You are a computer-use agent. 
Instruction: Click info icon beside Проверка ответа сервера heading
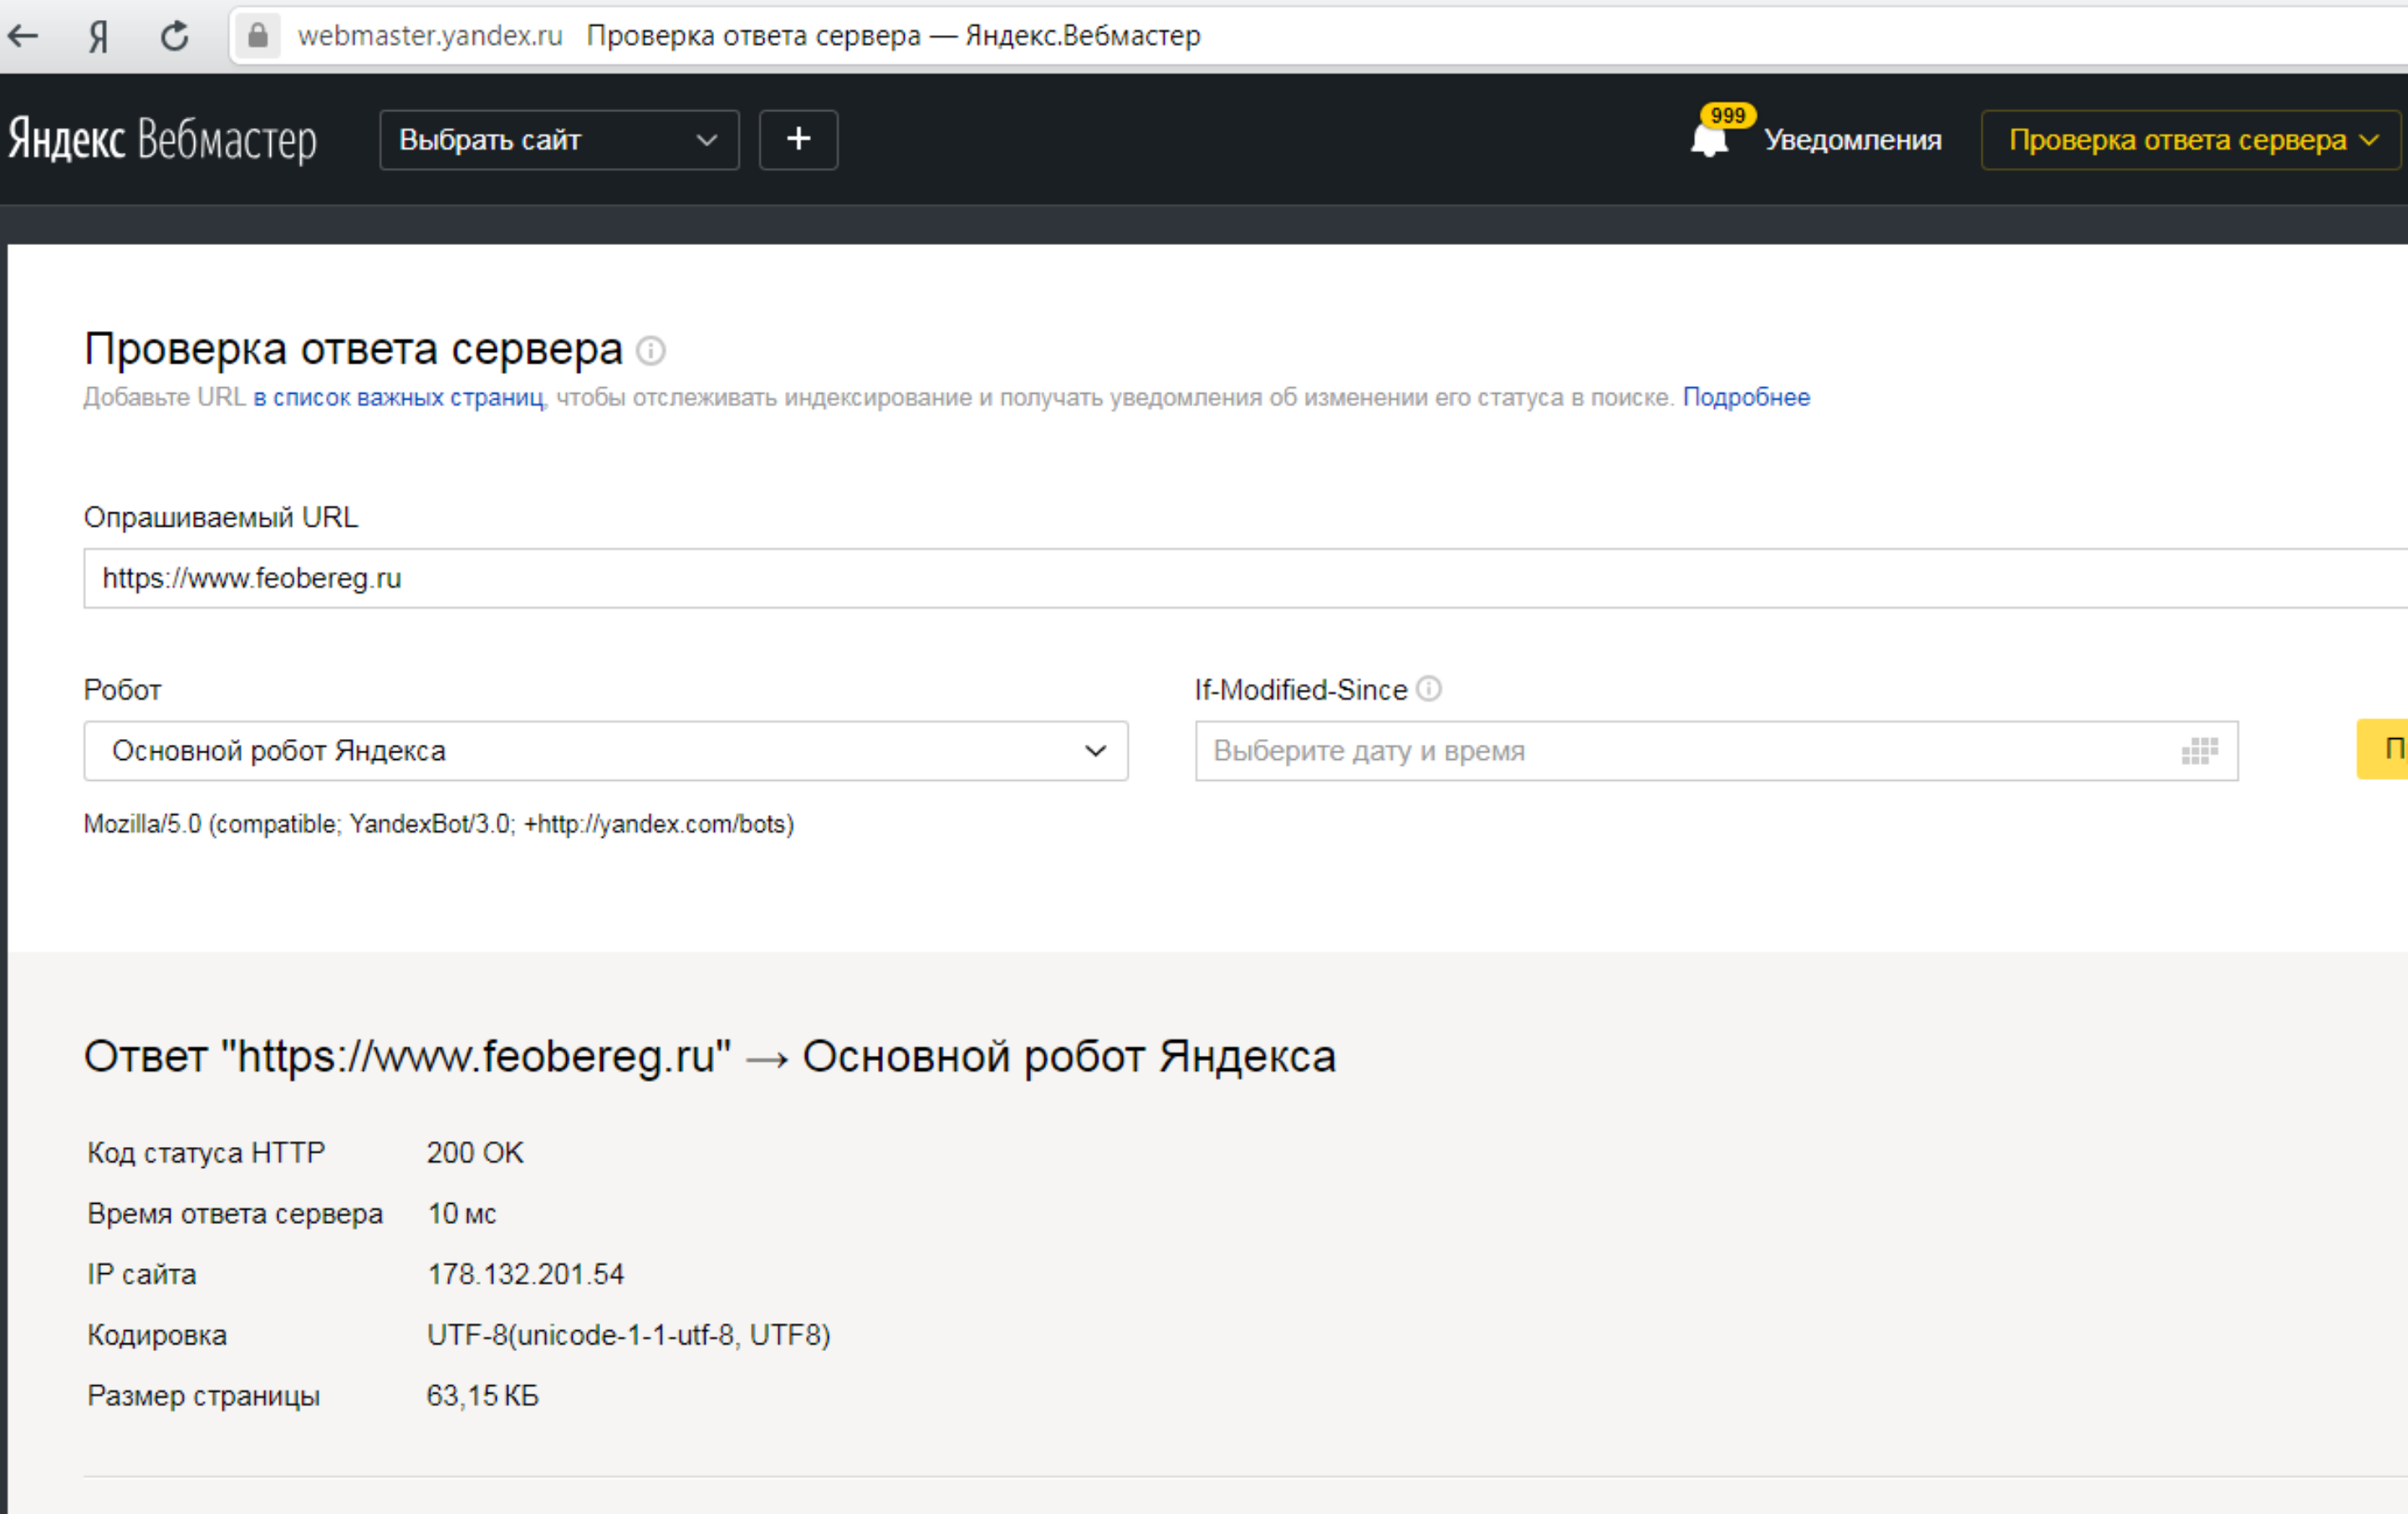(651, 351)
